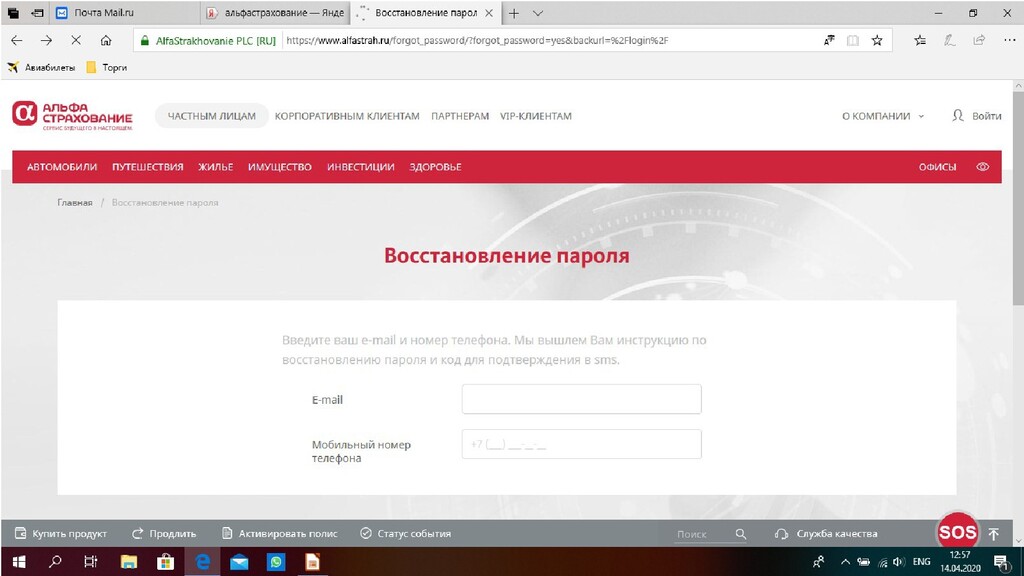Open Windows taskbar search
Viewport: 1024px width, 576px height.
[56, 562]
